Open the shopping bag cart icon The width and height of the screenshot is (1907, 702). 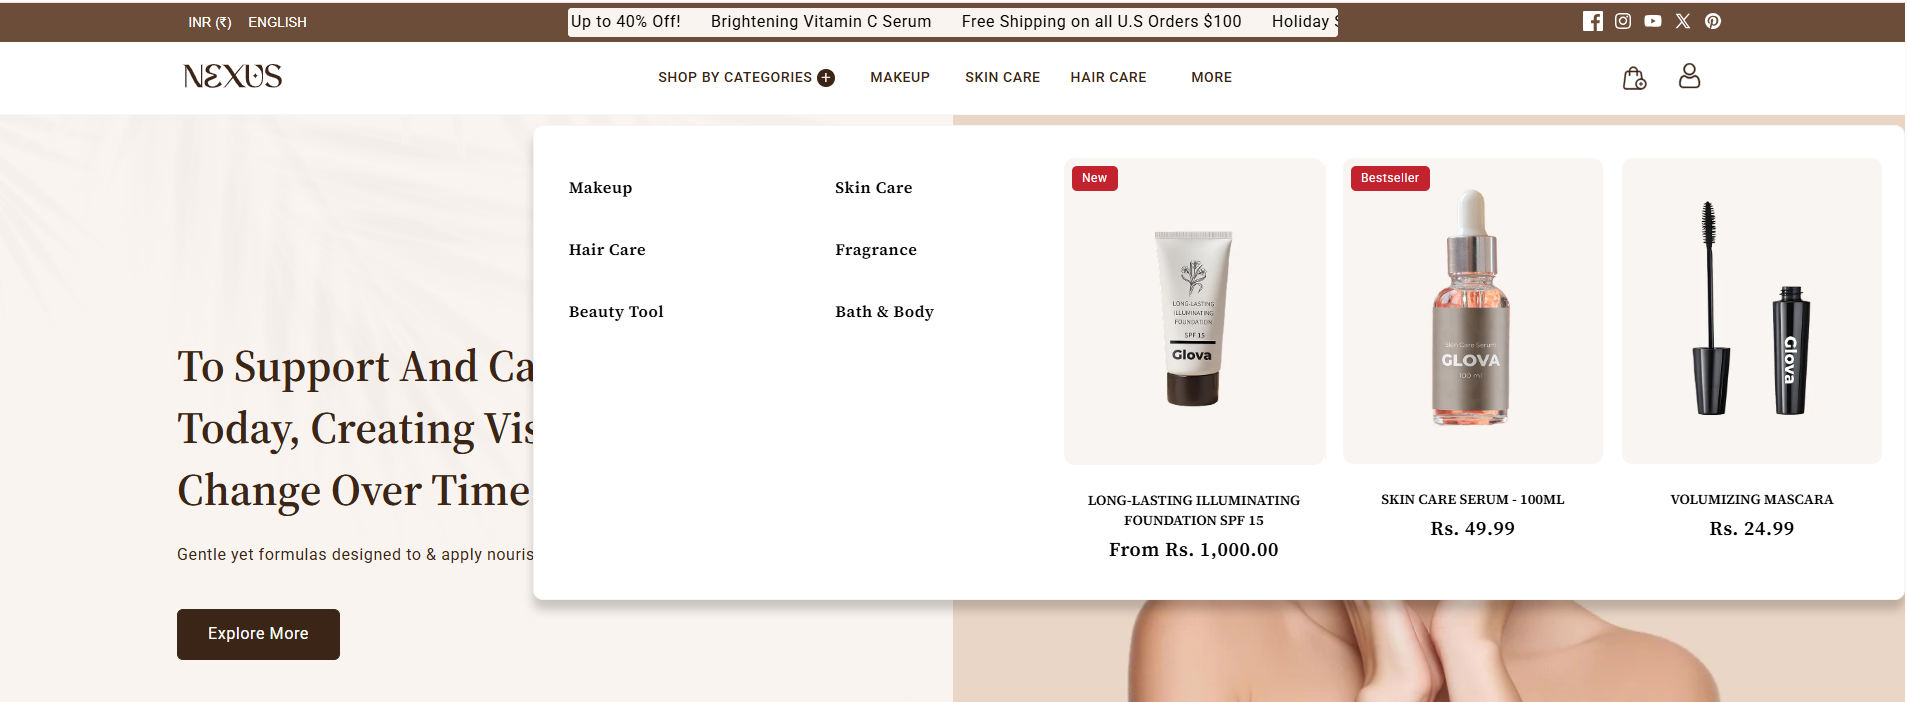click(x=1634, y=78)
